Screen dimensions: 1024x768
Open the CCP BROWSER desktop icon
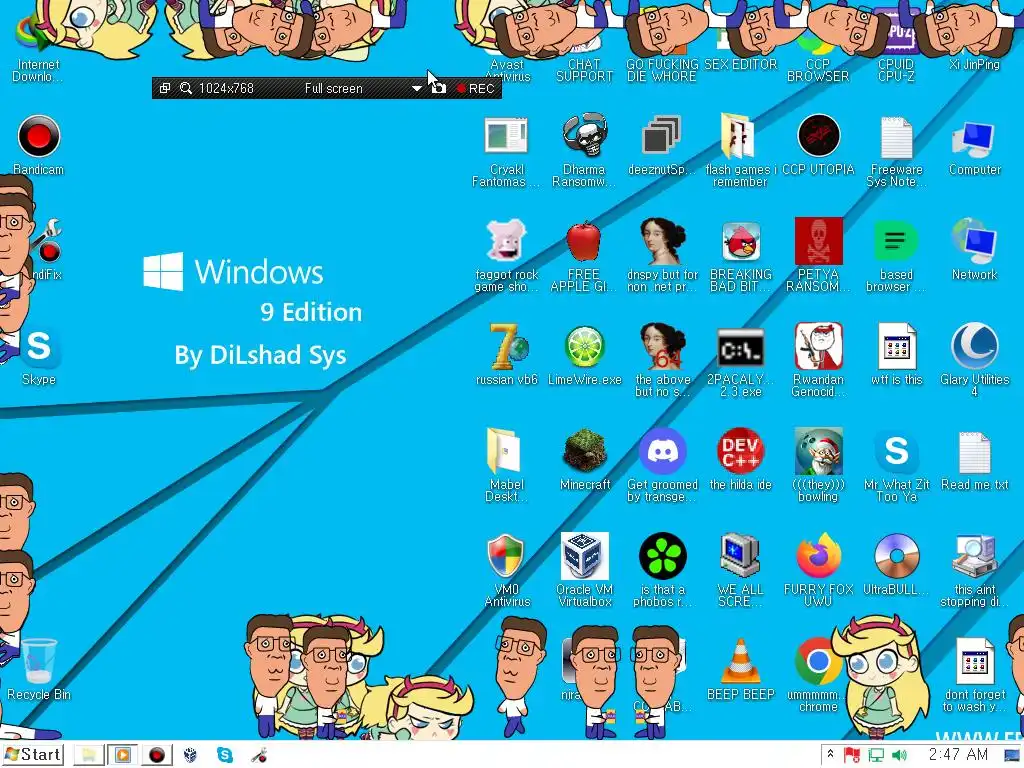click(818, 71)
